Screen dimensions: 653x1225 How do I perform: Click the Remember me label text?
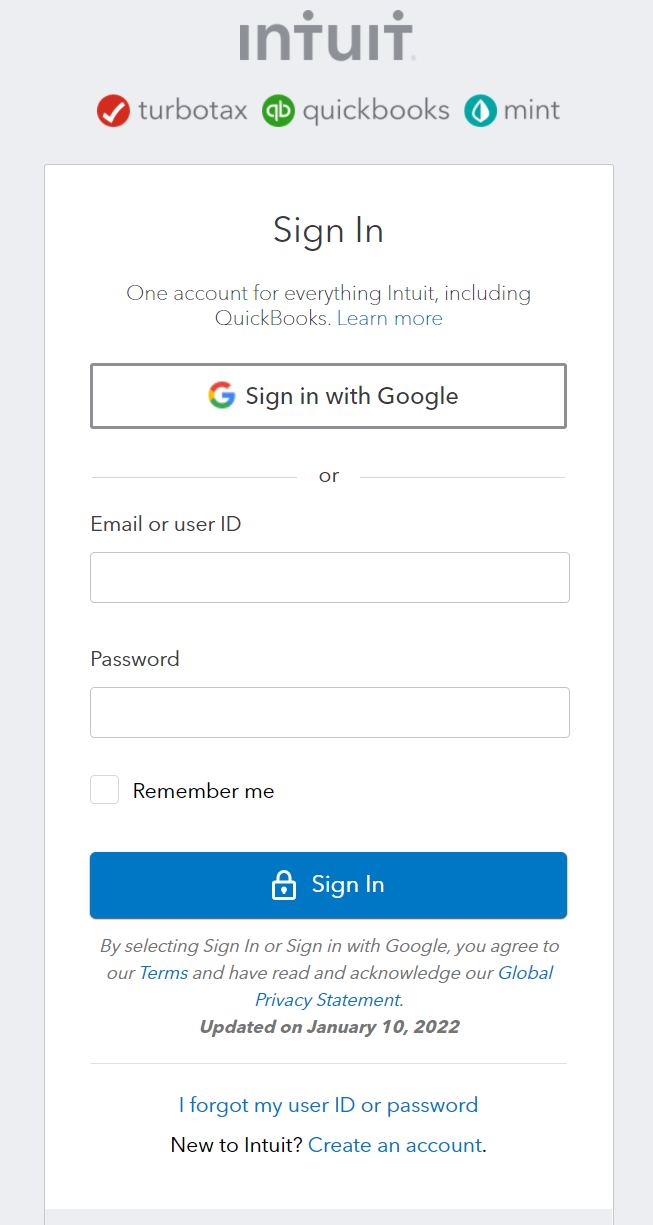(x=203, y=791)
